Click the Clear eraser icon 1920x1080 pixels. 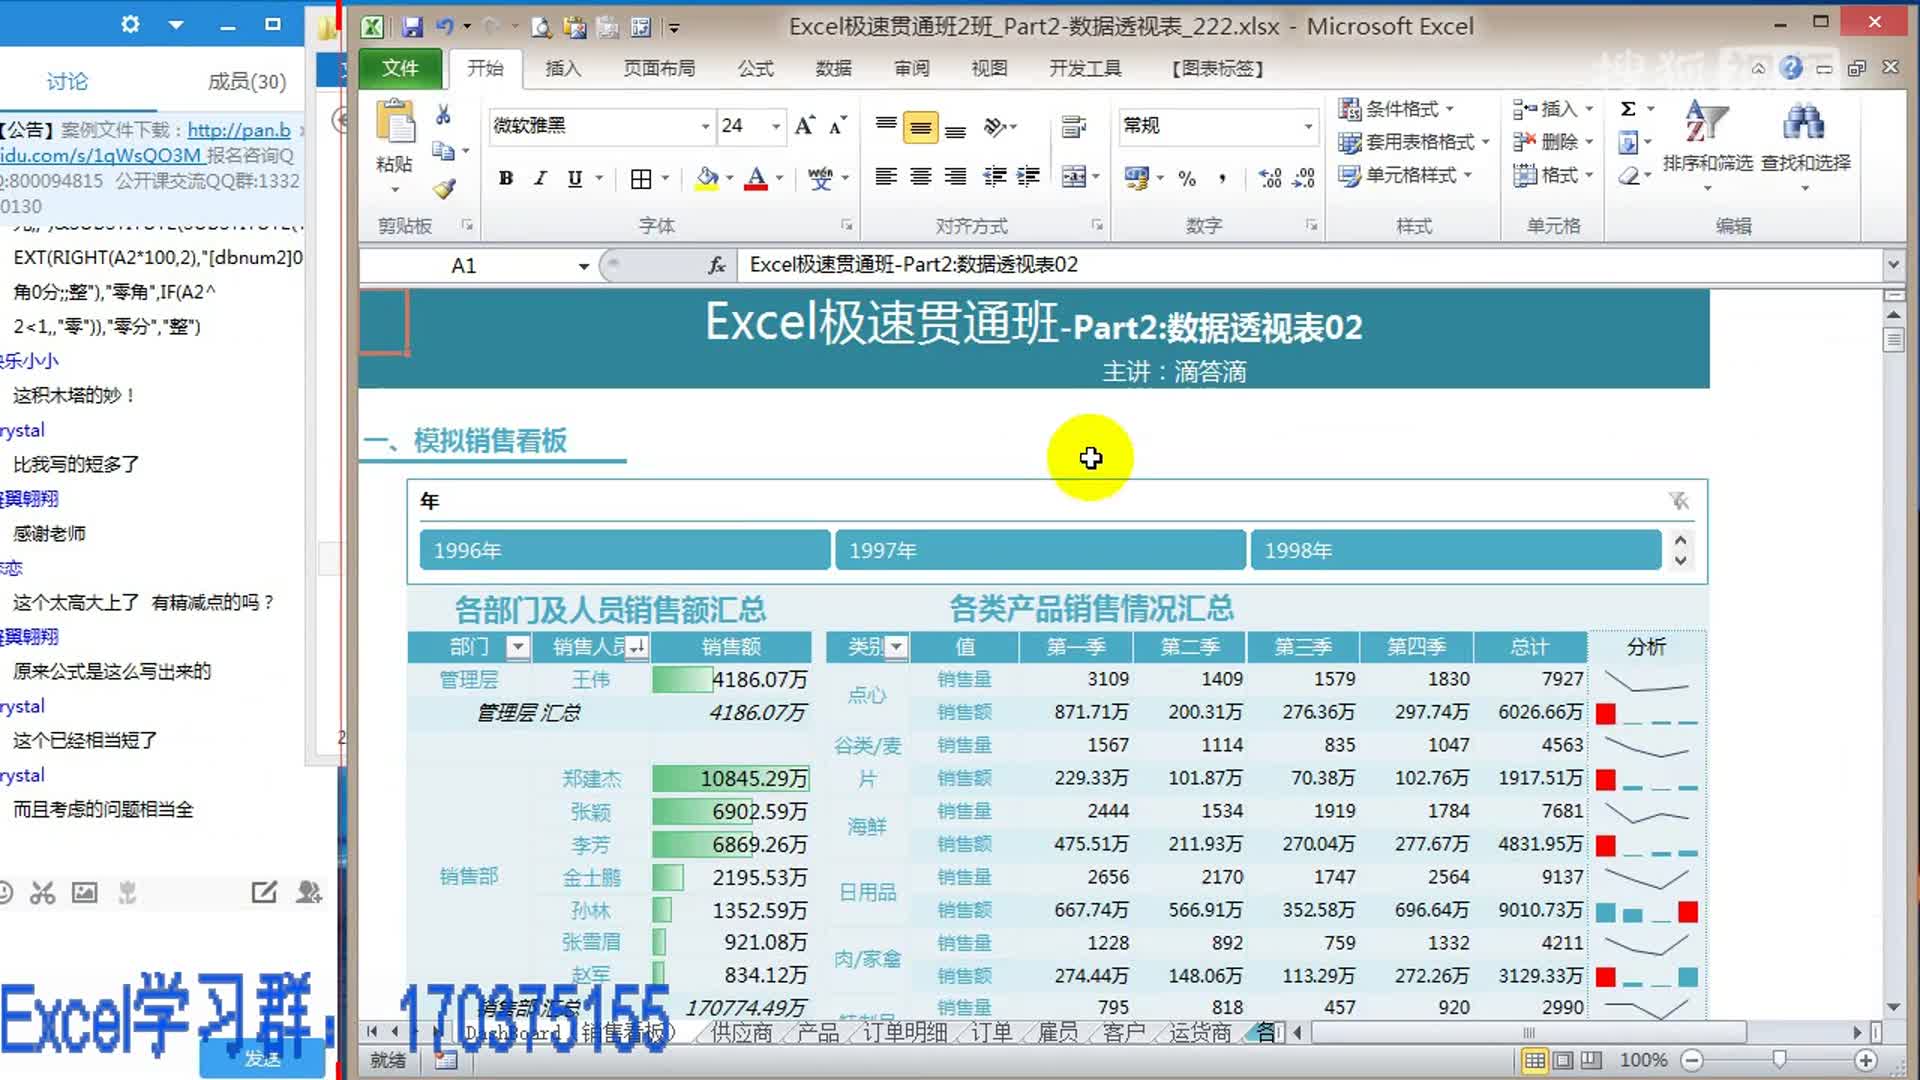point(1629,176)
